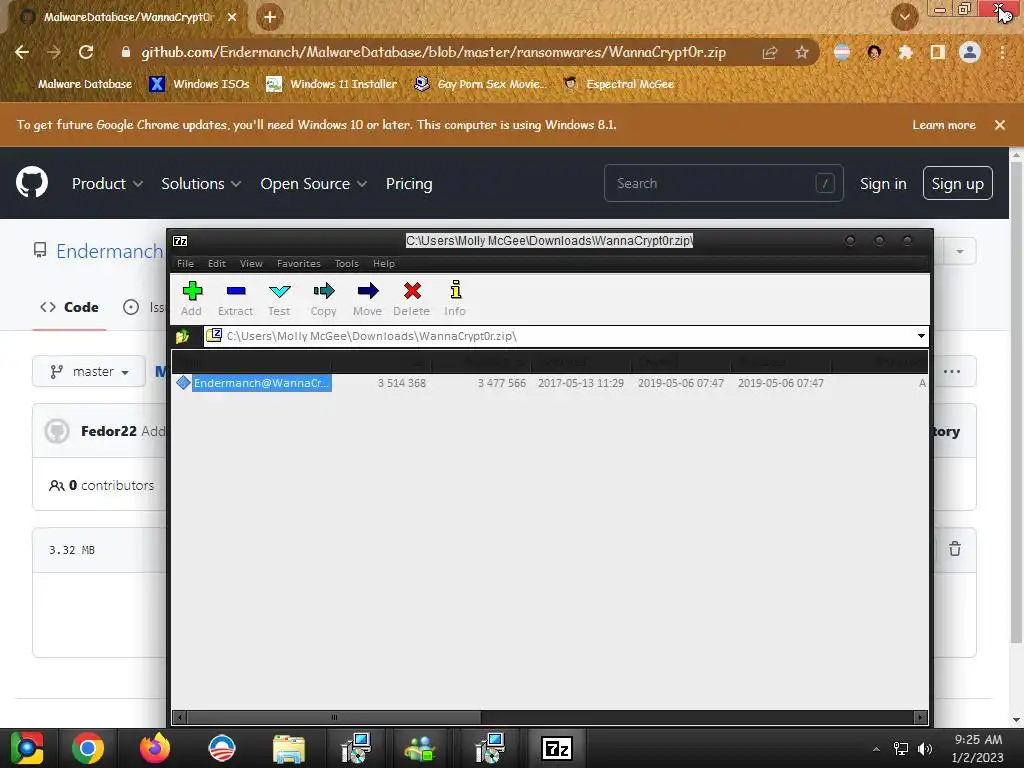This screenshot has height=768, width=1024.
Task: Open Chrome three-dot menu
Action: point(1002,52)
